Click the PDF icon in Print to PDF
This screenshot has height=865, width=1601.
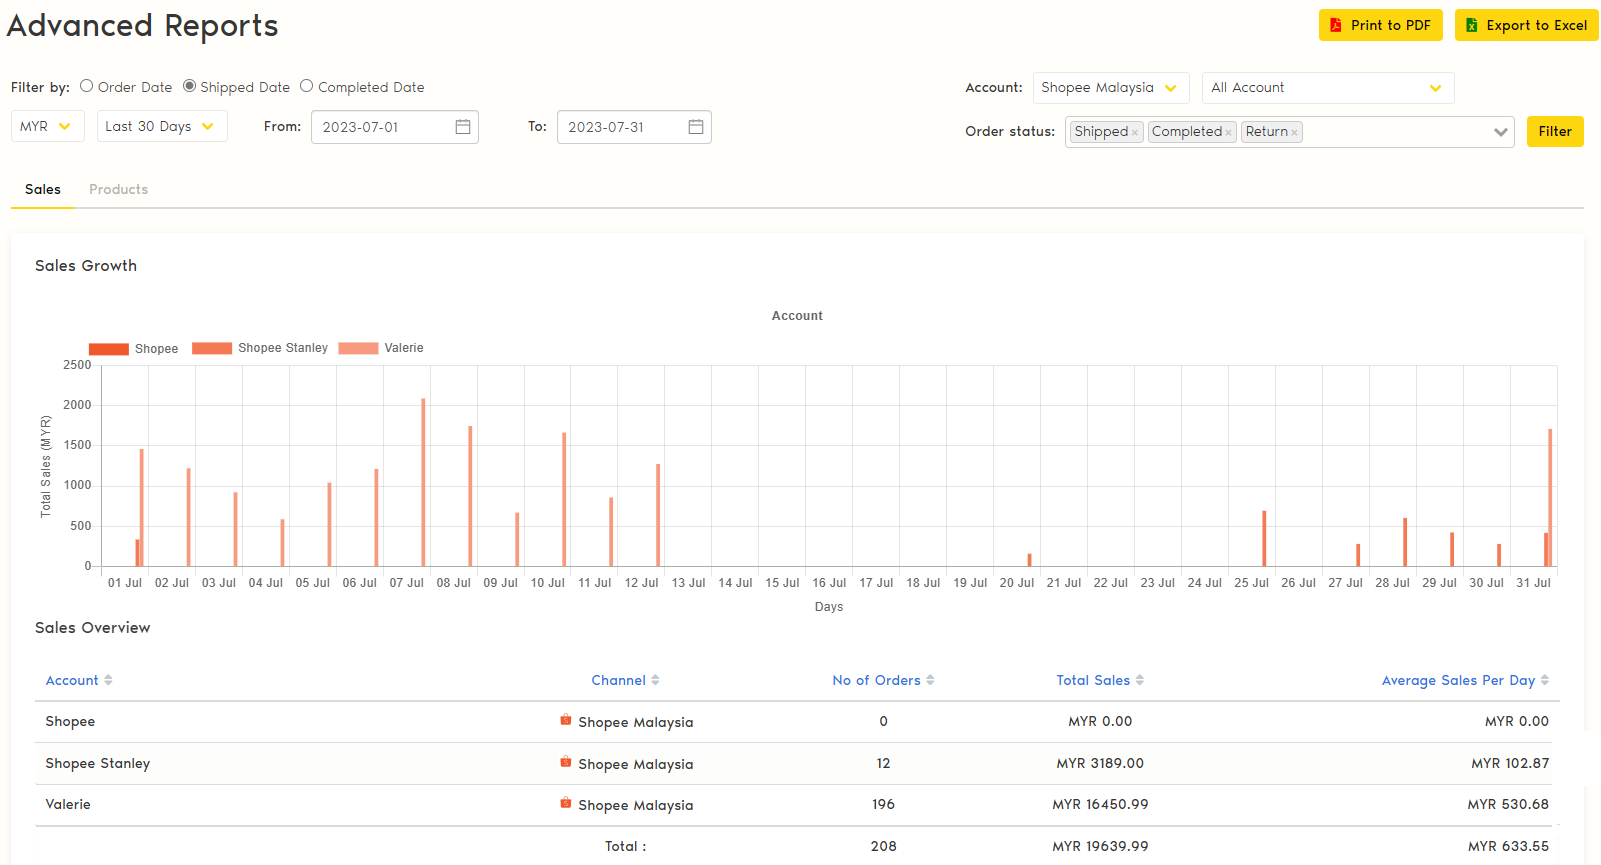point(1335,25)
